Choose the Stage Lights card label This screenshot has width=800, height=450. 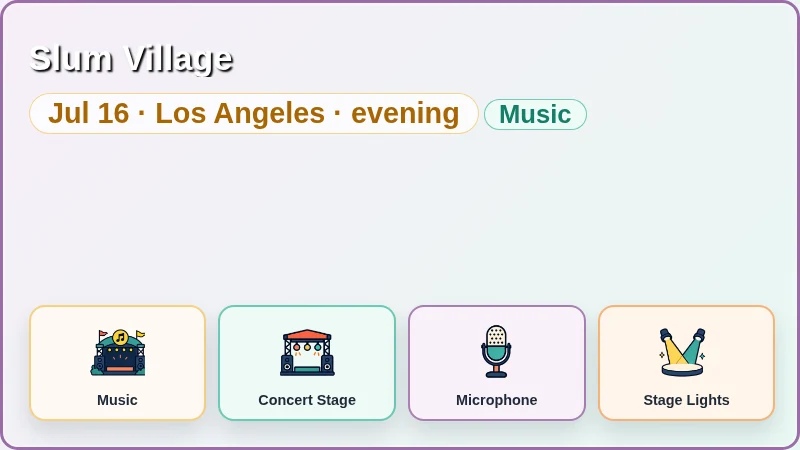pyautogui.click(x=686, y=400)
